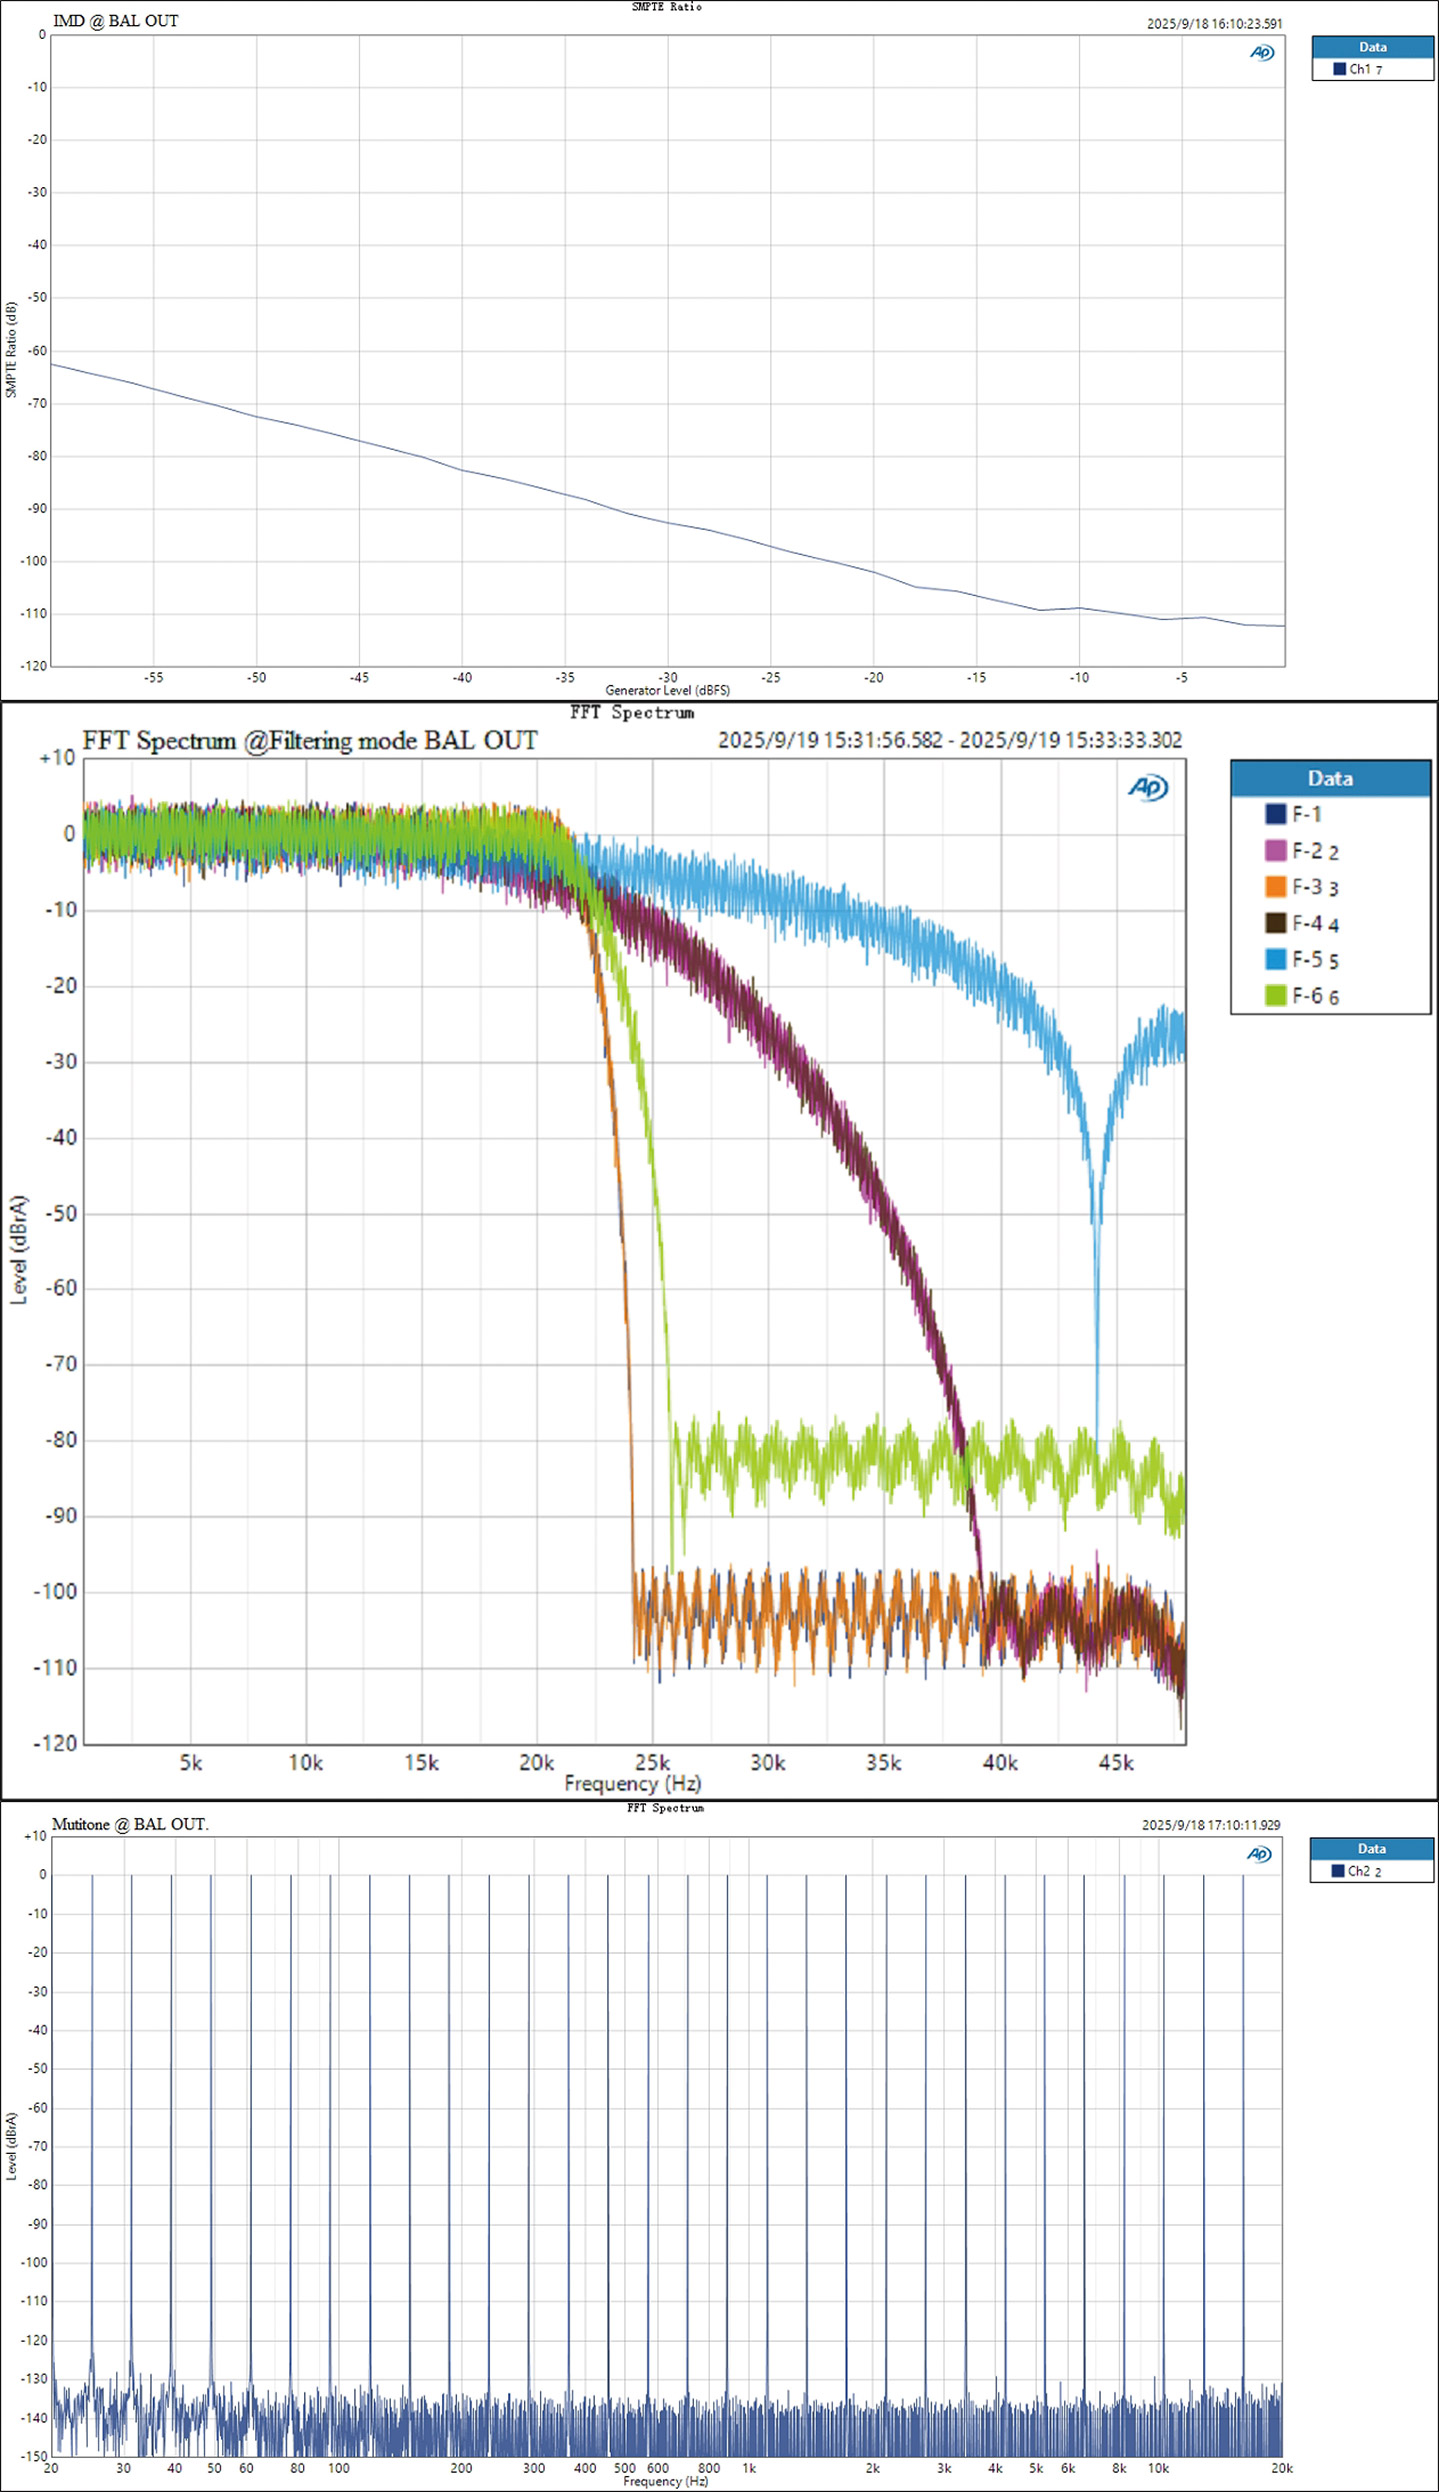Click the "Mutitone @ BAL OUT." graph label

(130, 1824)
